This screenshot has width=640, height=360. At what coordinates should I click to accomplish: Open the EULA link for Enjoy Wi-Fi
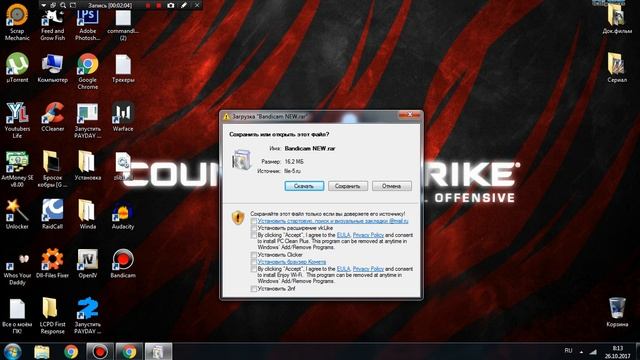click(x=343, y=269)
